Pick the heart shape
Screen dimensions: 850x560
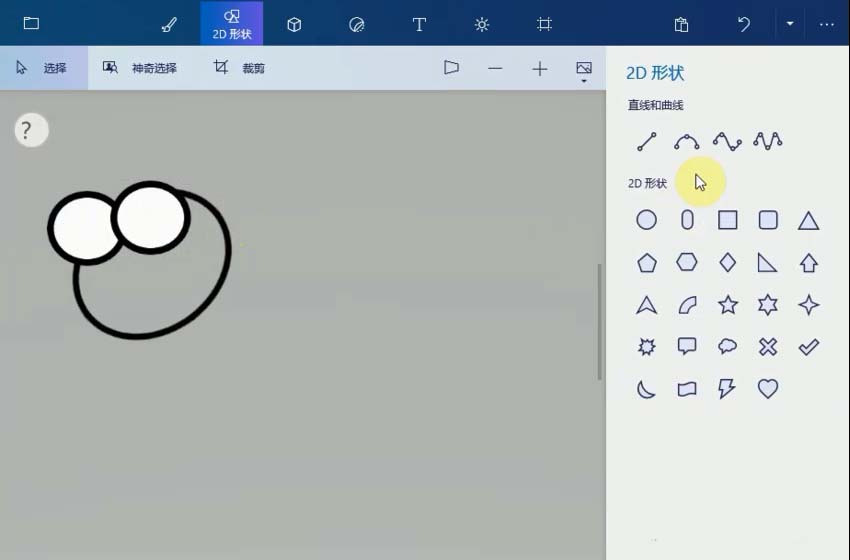coord(768,389)
